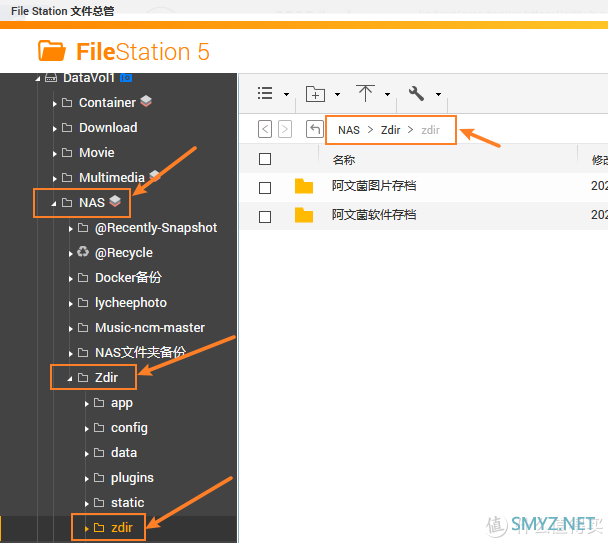
Task: Select DataVol1 volume in the tree
Action: tap(89, 78)
